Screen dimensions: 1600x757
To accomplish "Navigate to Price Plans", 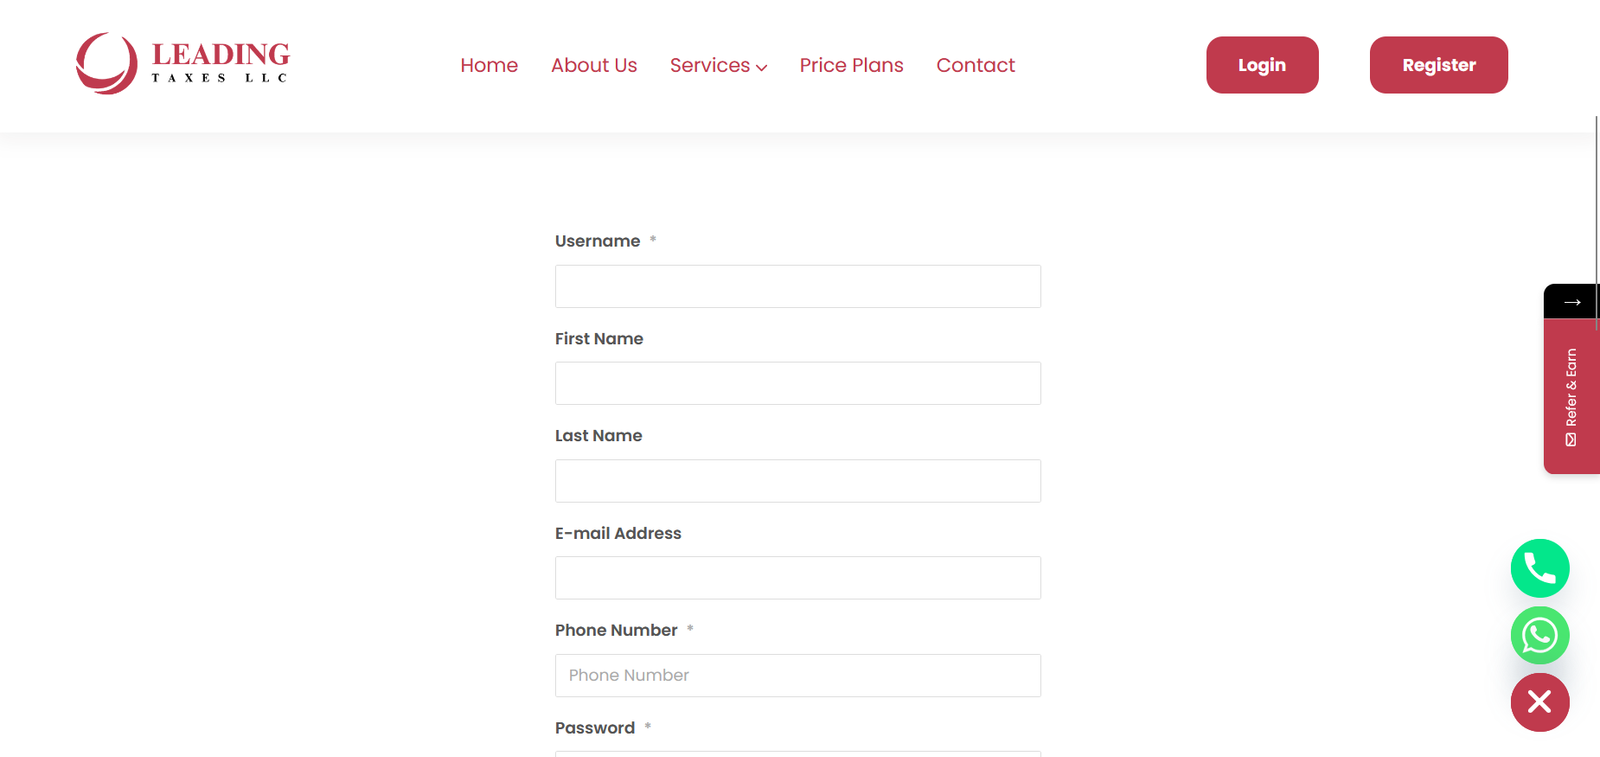I will coord(851,65).
